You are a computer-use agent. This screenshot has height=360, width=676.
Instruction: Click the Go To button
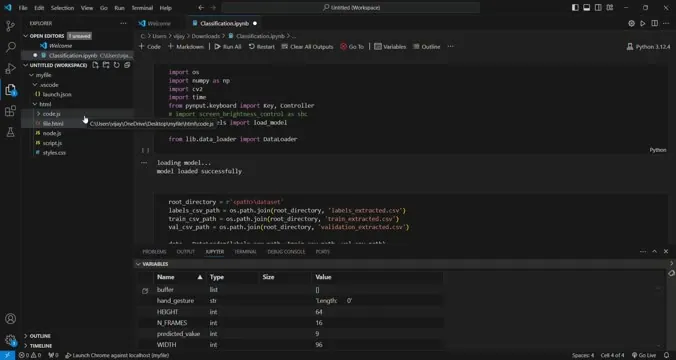352,47
